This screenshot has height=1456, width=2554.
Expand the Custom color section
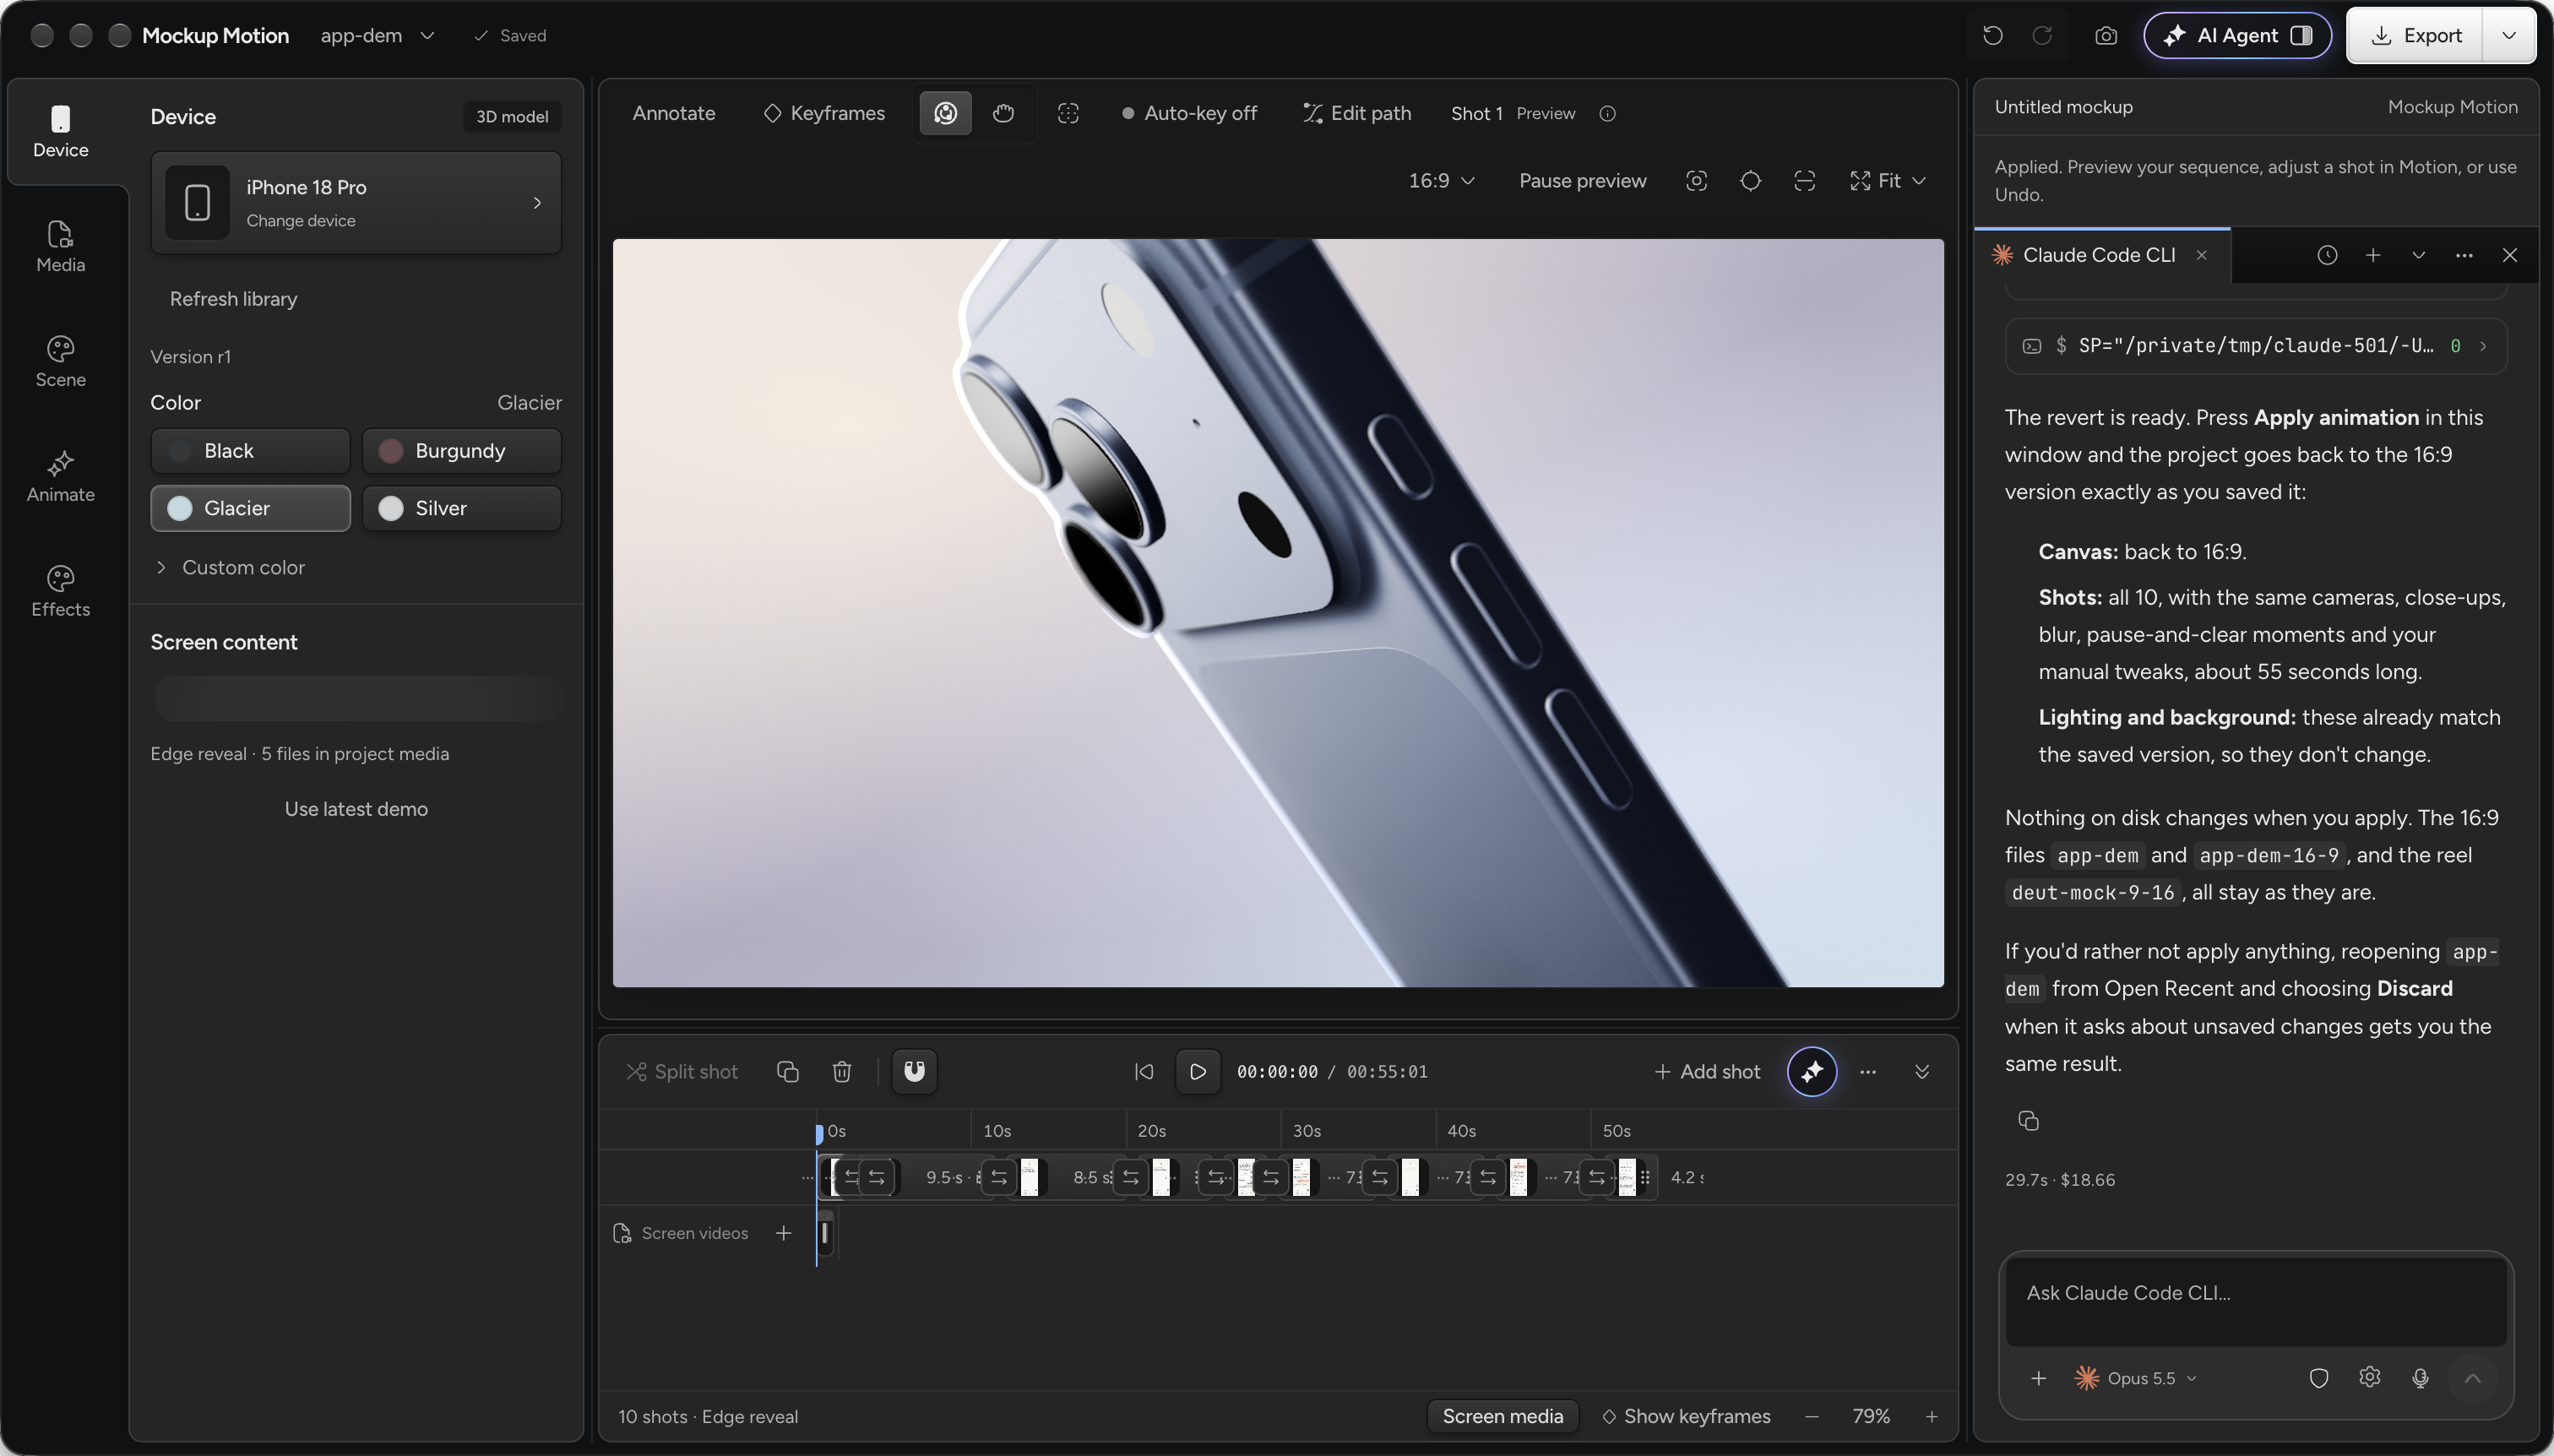coord(229,567)
